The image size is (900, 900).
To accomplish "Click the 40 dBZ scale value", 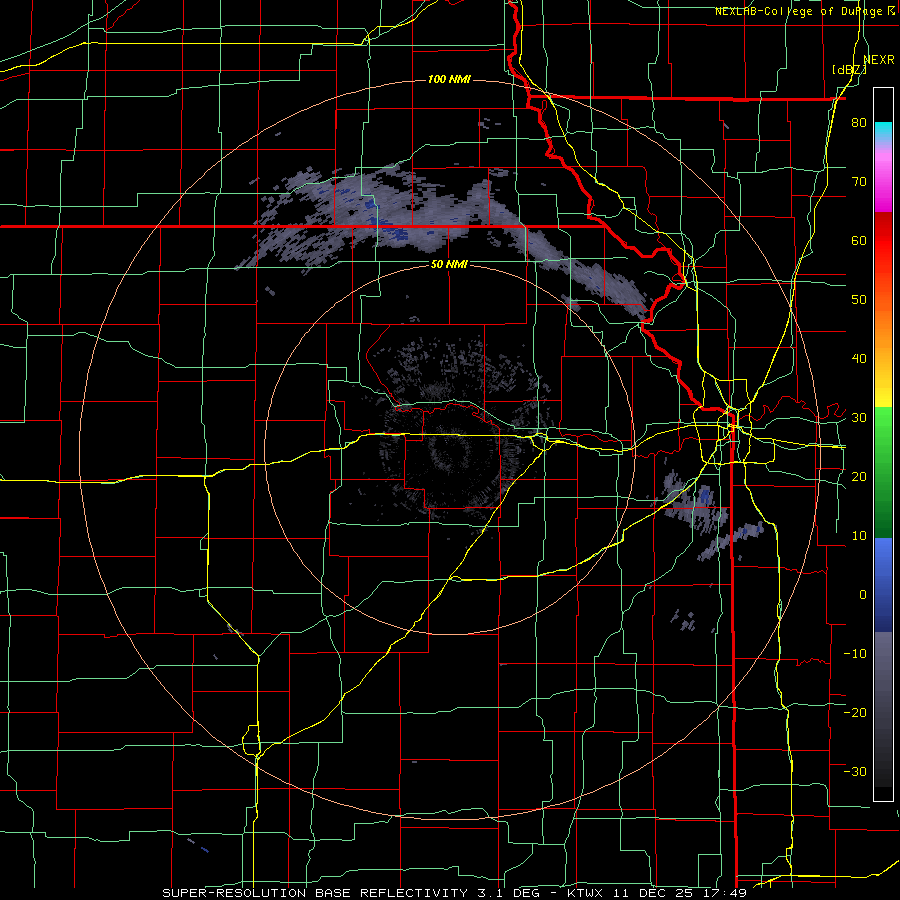I will point(859,359).
